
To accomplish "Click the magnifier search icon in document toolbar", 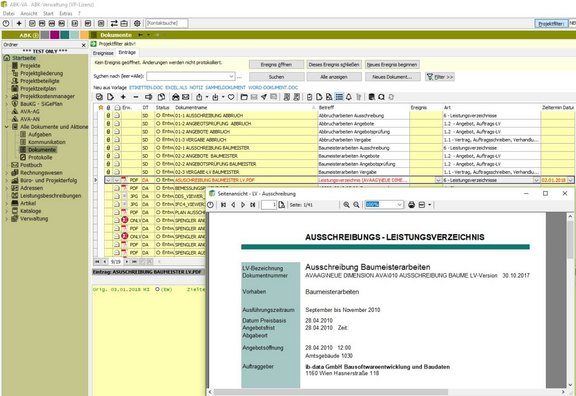I will [381, 97].
